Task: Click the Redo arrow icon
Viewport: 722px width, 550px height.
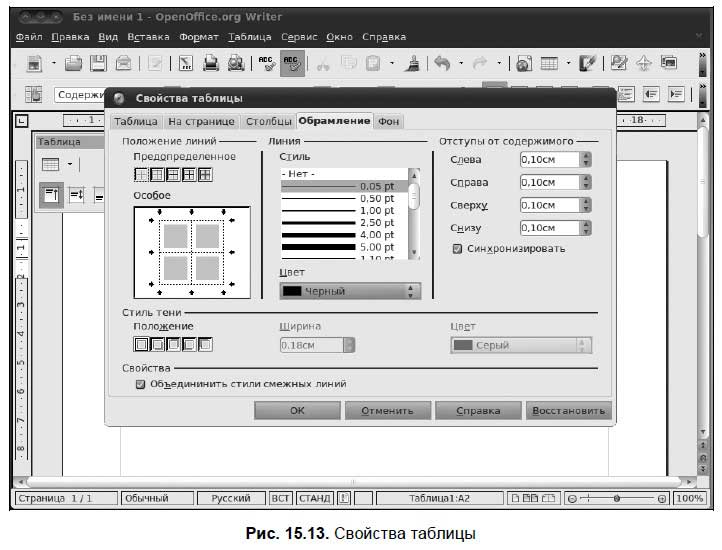Action: pos(479,64)
